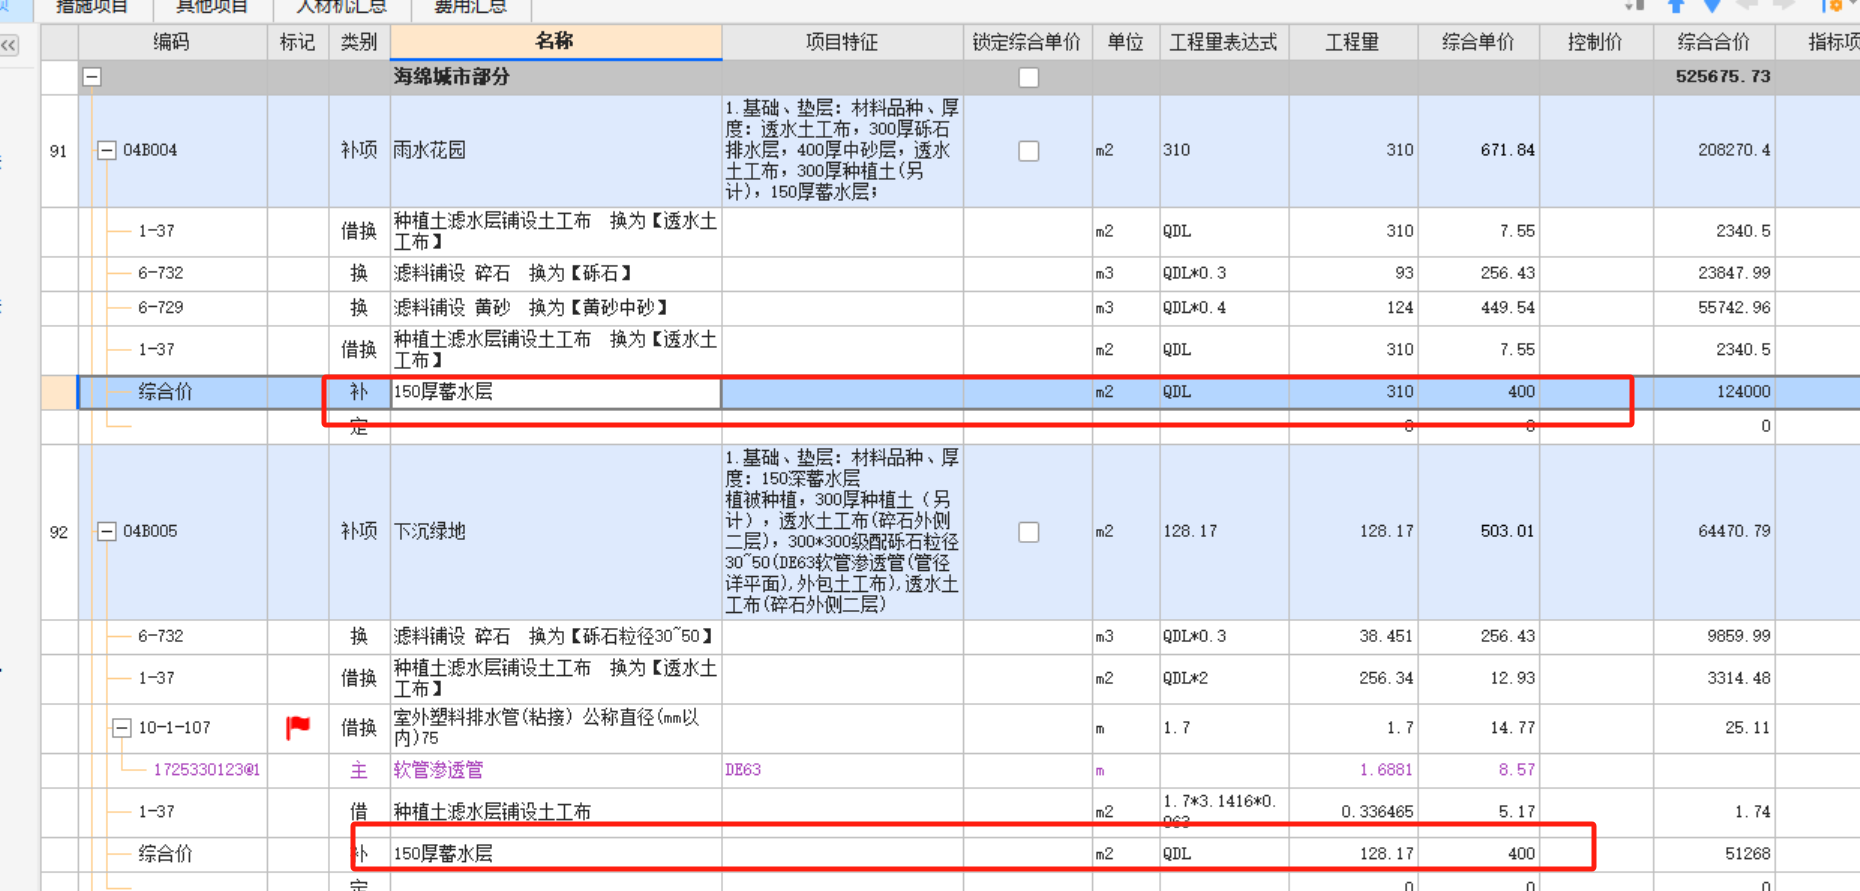Edit the 150厚蓄水层 name field in highlighted row
1860x891 pixels.
(555, 392)
